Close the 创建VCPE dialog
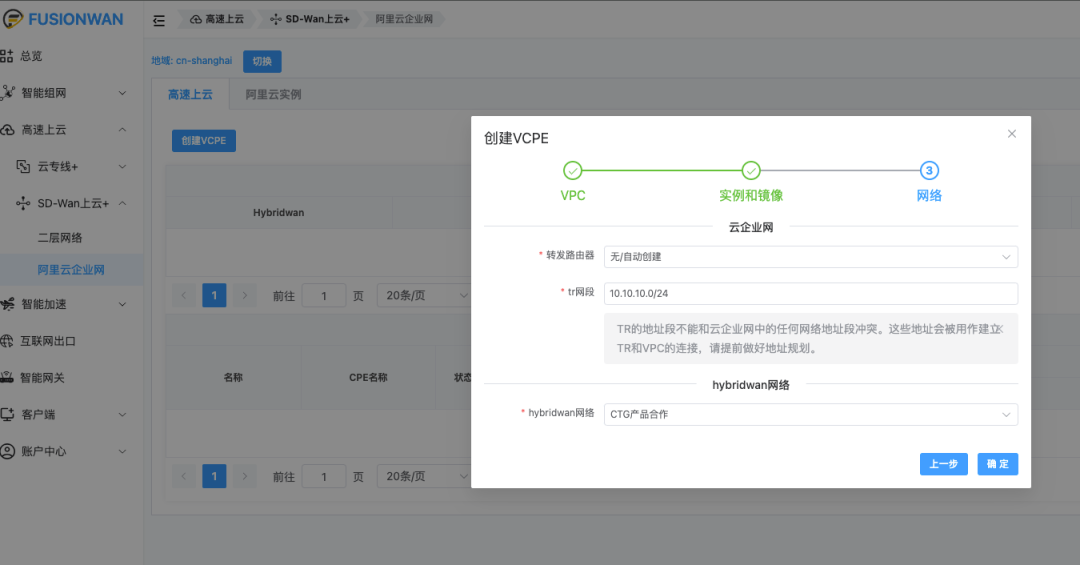Viewport: 1080px width, 565px height. pos(1011,134)
